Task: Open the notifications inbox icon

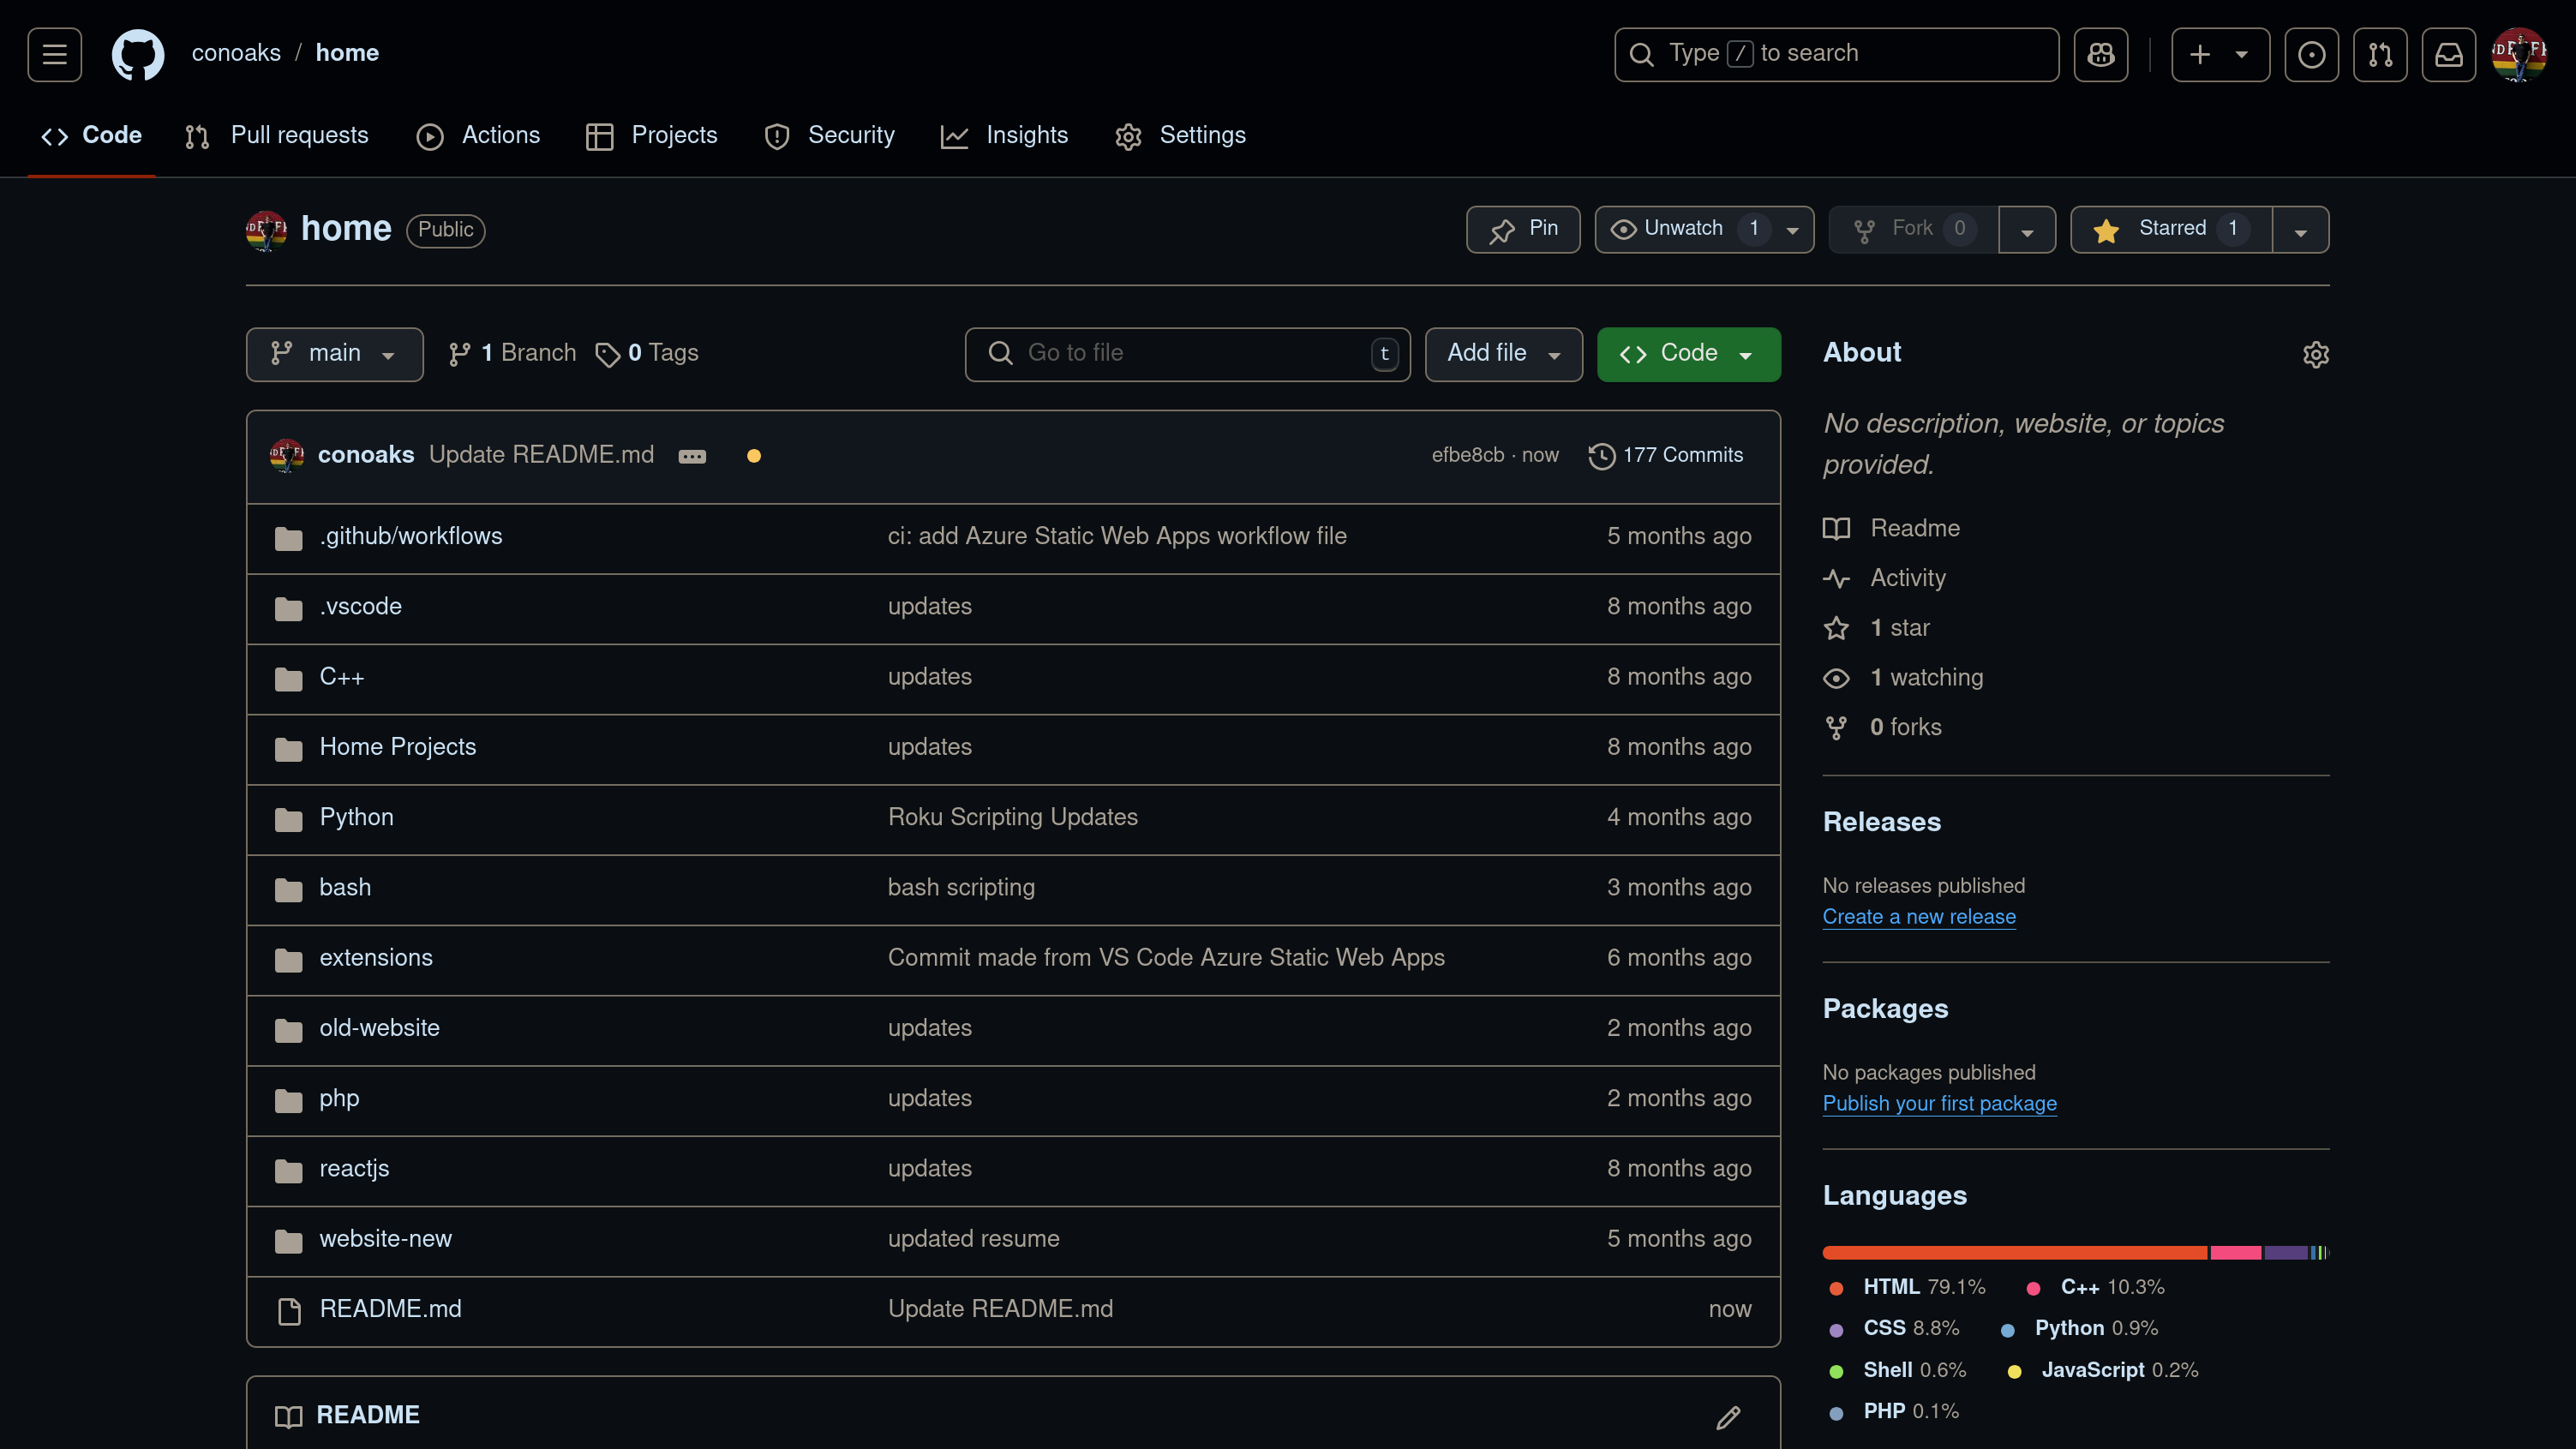Action: 2449,54
